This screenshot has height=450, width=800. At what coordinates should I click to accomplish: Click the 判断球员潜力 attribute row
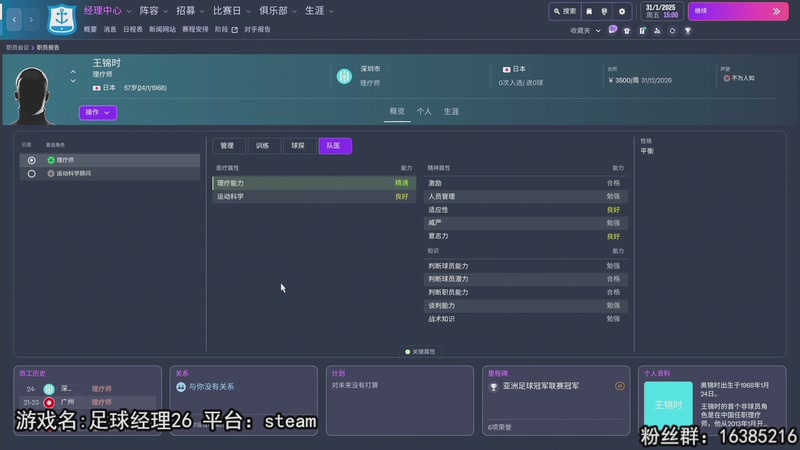click(x=526, y=279)
